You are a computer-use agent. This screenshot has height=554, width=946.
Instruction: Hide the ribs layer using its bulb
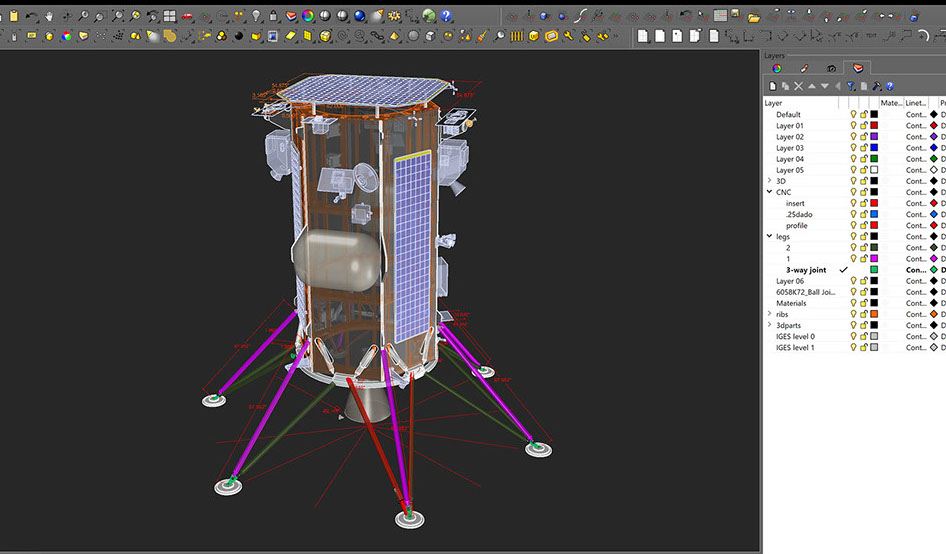tap(853, 314)
